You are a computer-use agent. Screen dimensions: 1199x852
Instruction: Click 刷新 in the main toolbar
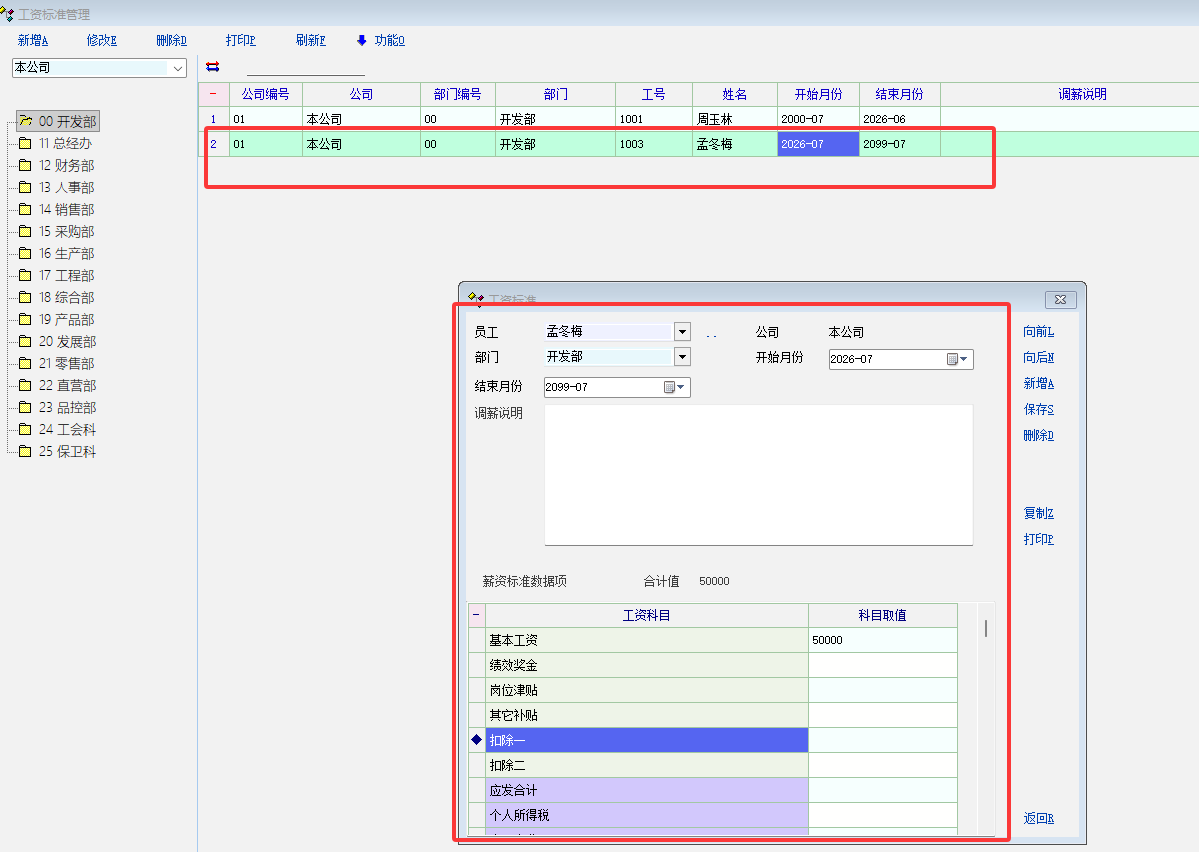(x=310, y=41)
